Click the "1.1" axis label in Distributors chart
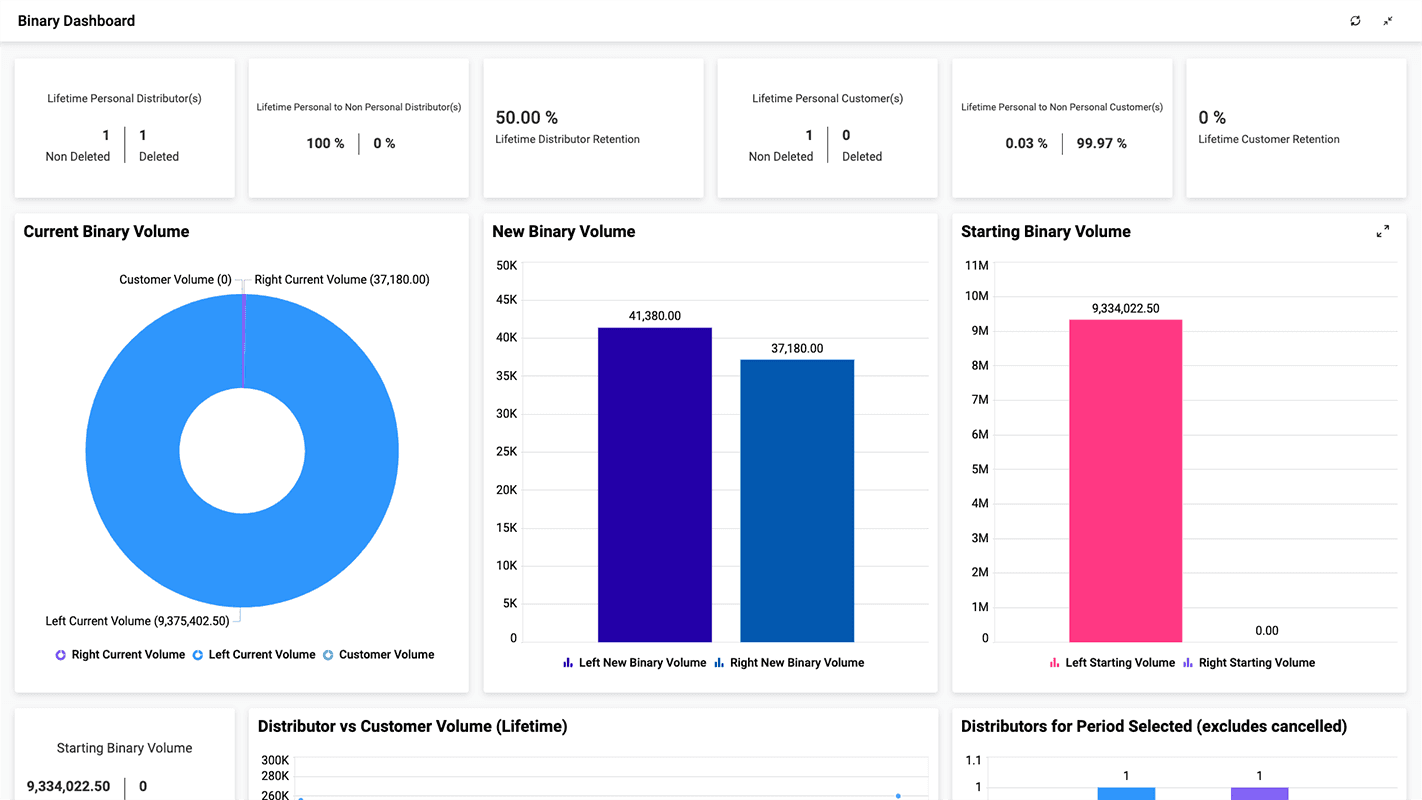Viewport: 1422px width, 800px height. pyautogui.click(x=973, y=761)
